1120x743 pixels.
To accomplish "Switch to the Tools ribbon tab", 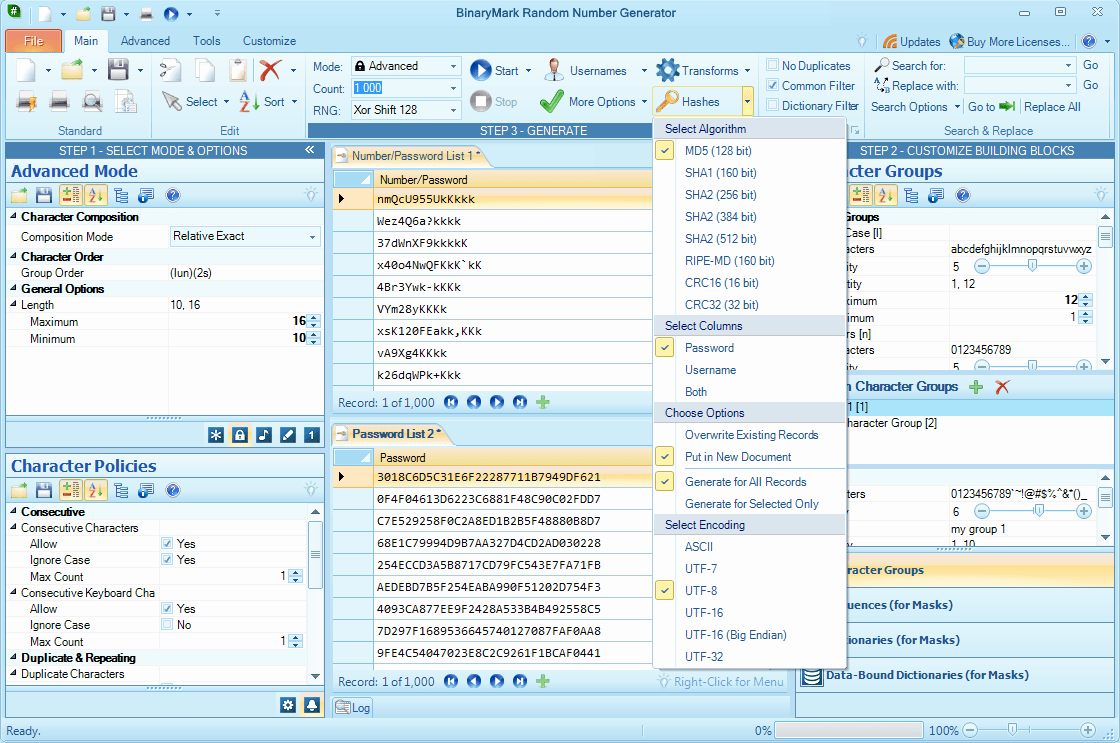I will (x=206, y=41).
